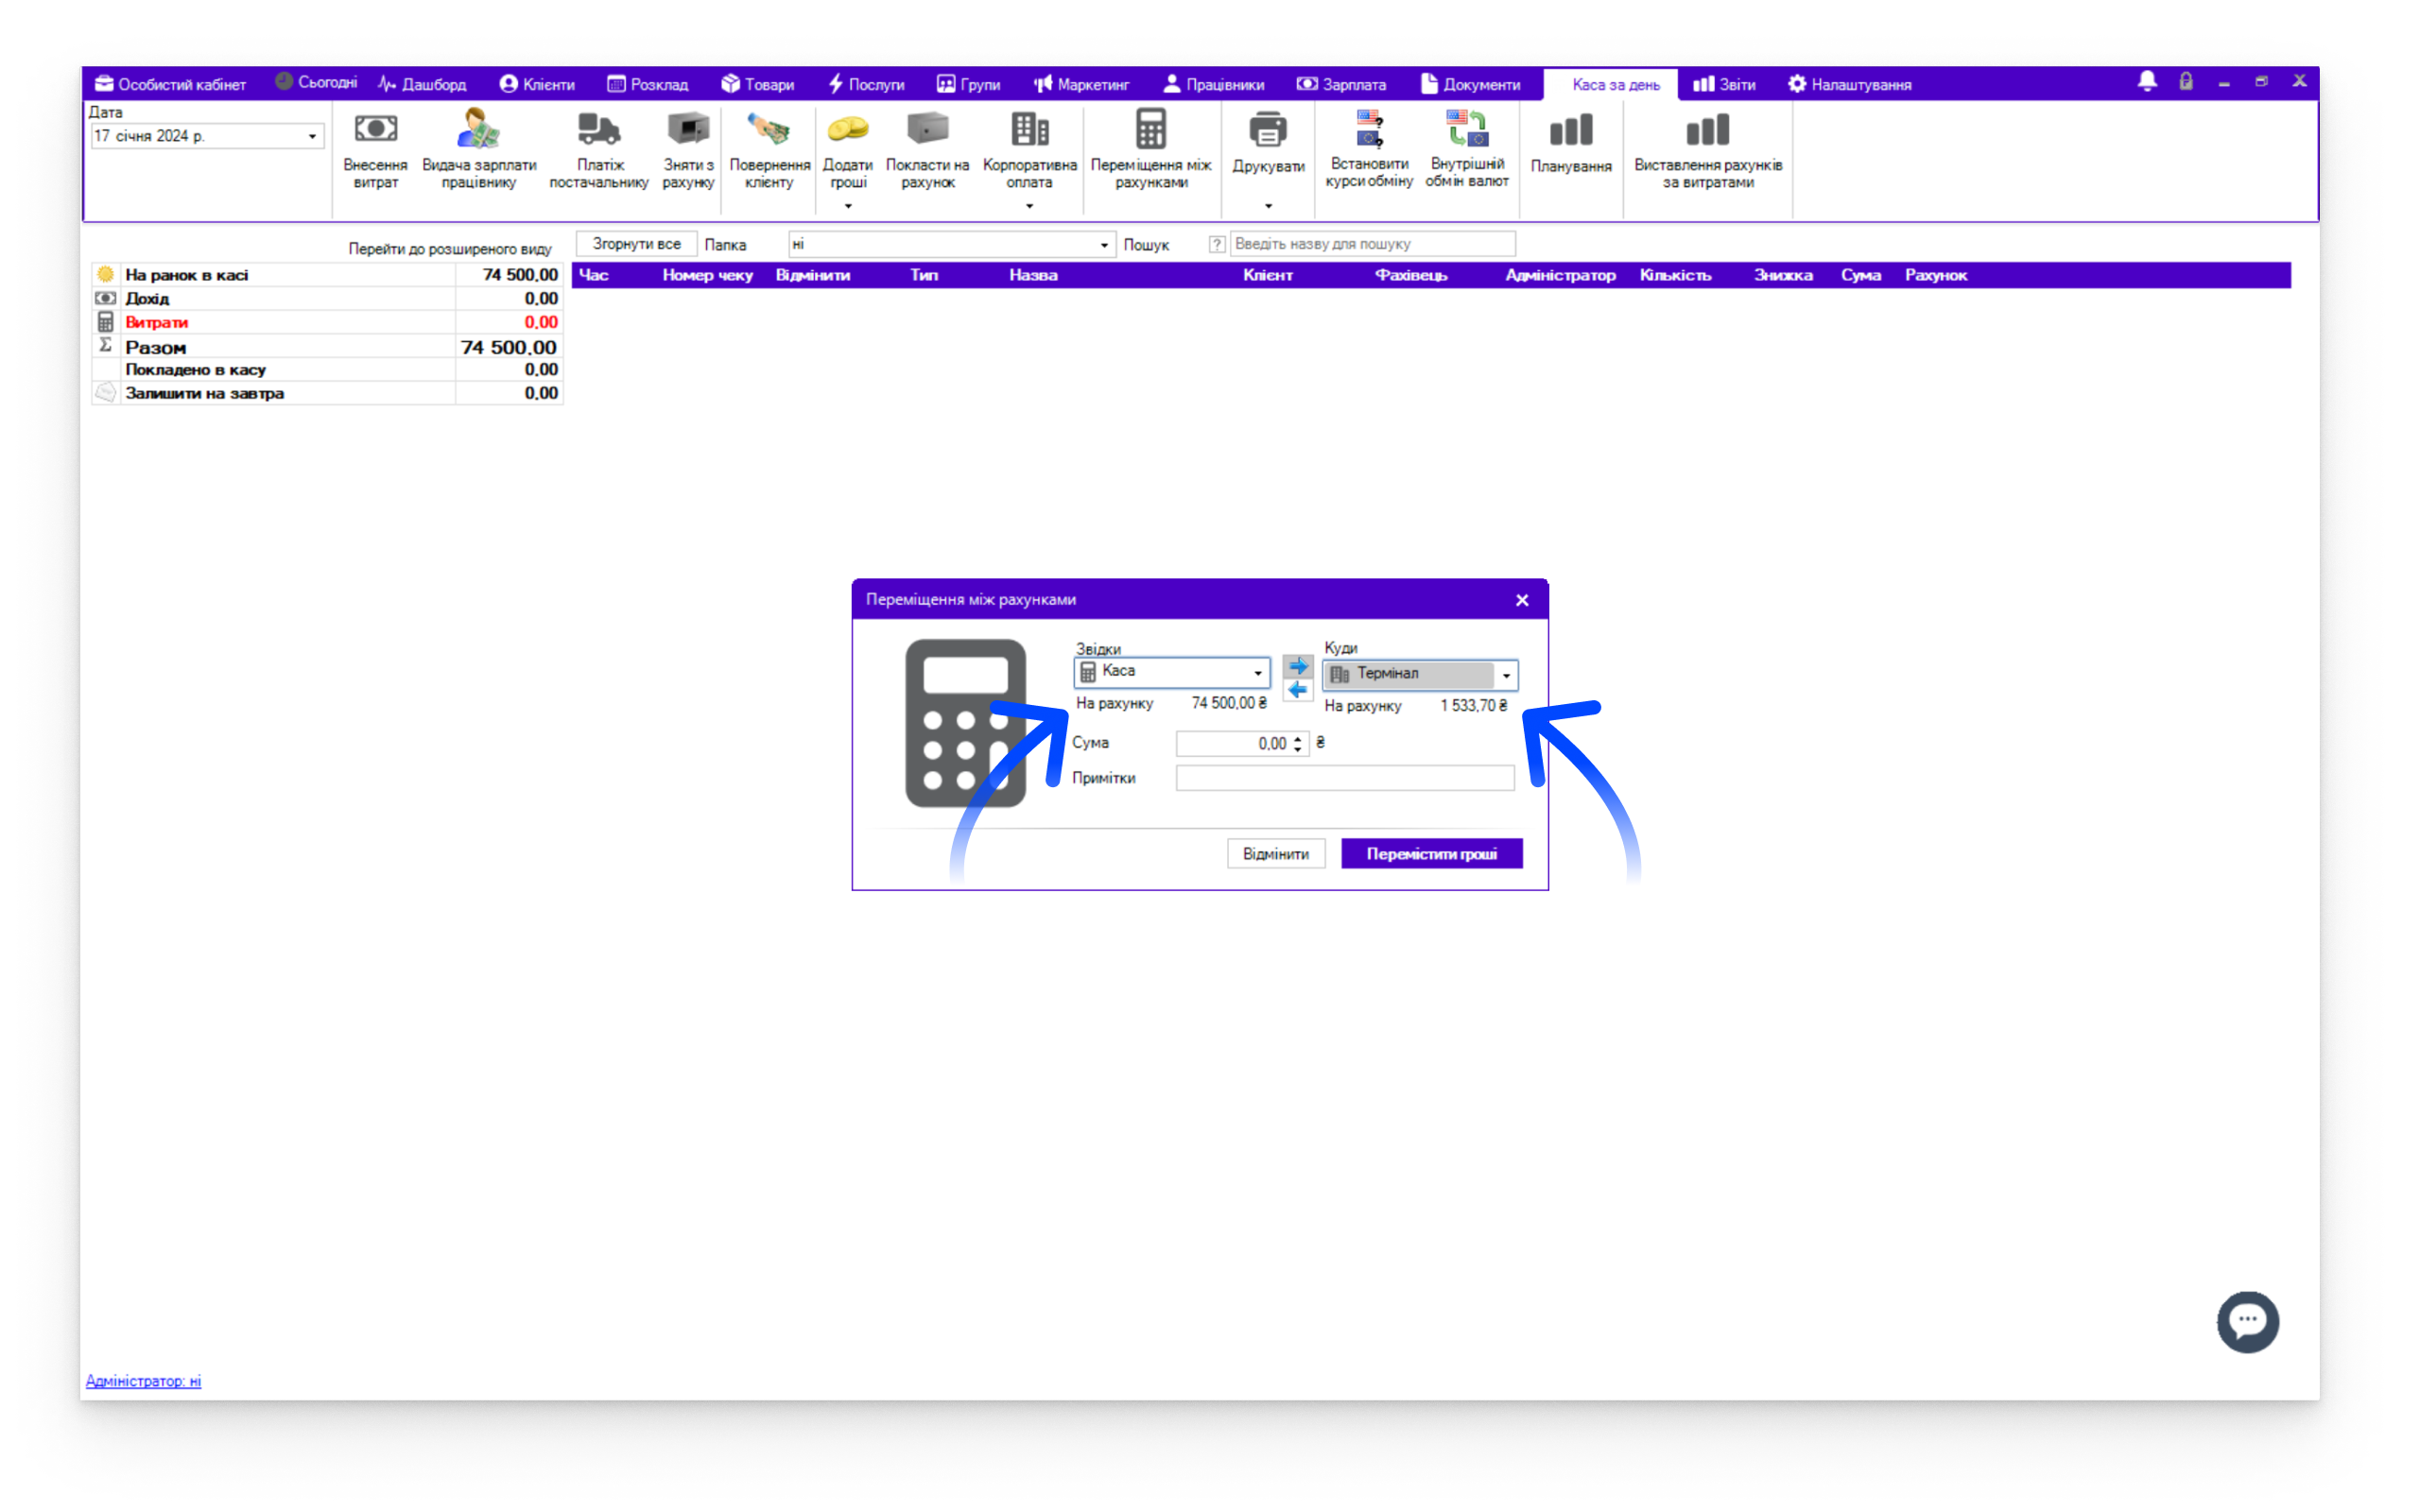Switch to the Зарплата tab
This screenshot has width=2420, height=1512.
tap(1341, 84)
